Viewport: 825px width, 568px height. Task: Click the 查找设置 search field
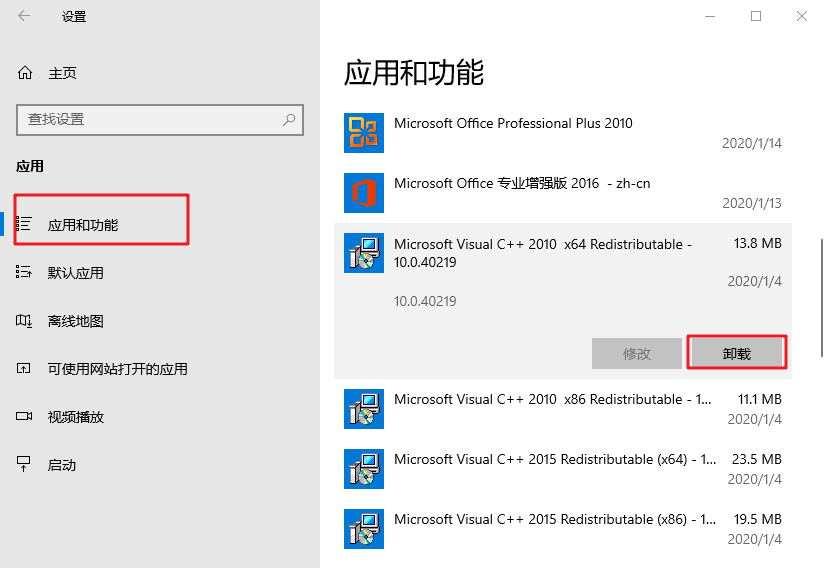(150, 119)
